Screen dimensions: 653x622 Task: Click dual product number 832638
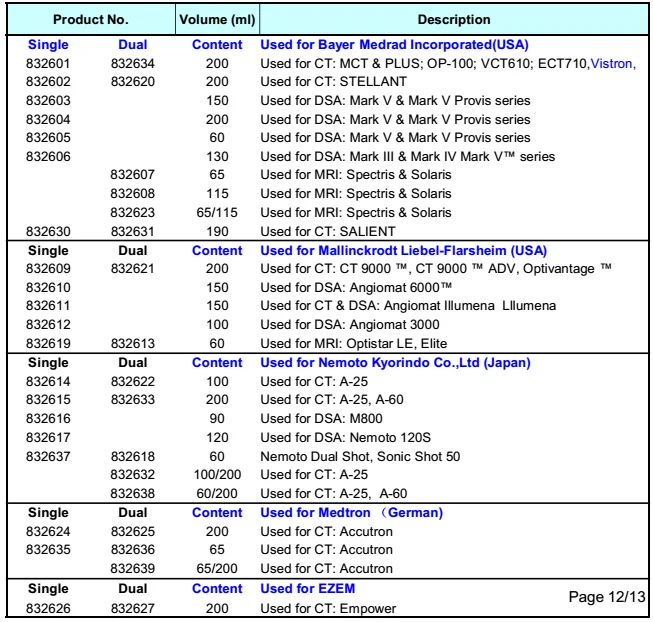[x=133, y=494]
